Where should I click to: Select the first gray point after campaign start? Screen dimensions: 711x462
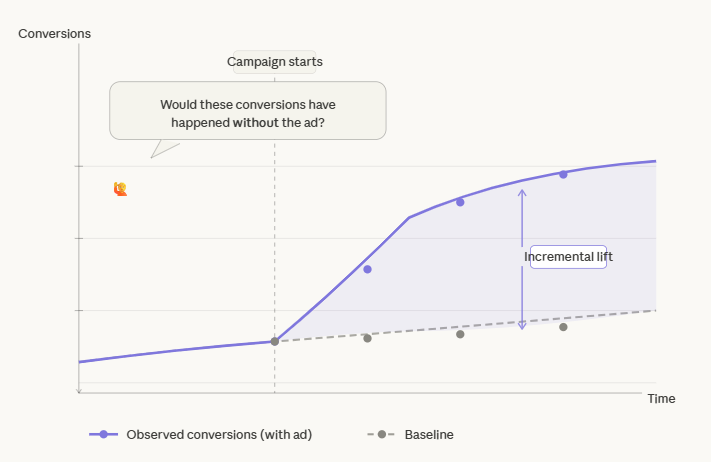(367, 338)
